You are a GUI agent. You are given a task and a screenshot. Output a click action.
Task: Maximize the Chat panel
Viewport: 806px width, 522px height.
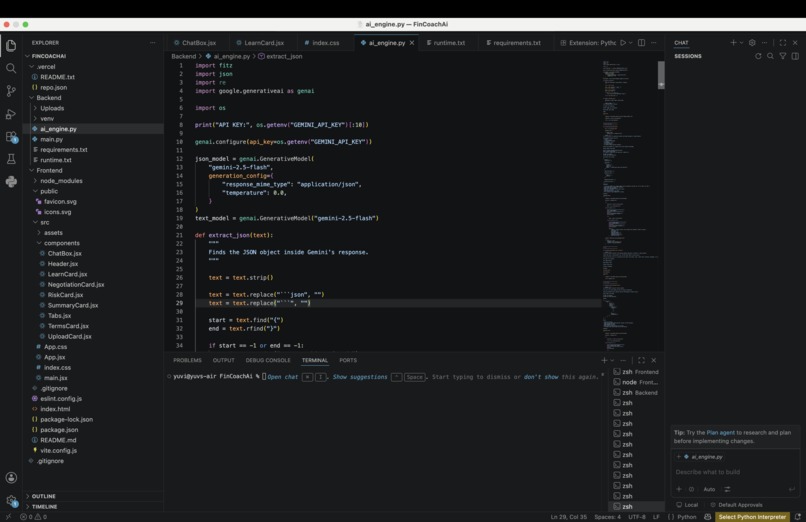pyautogui.click(x=783, y=43)
